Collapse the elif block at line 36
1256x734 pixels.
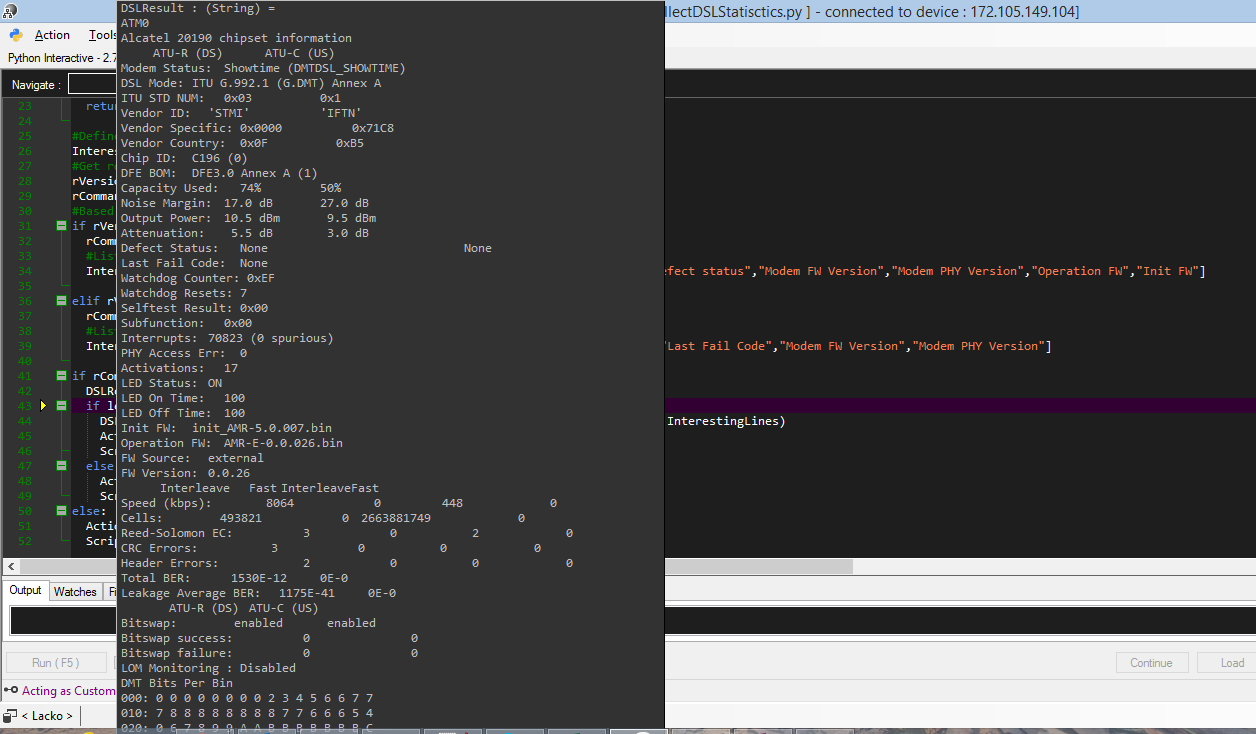point(61,301)
